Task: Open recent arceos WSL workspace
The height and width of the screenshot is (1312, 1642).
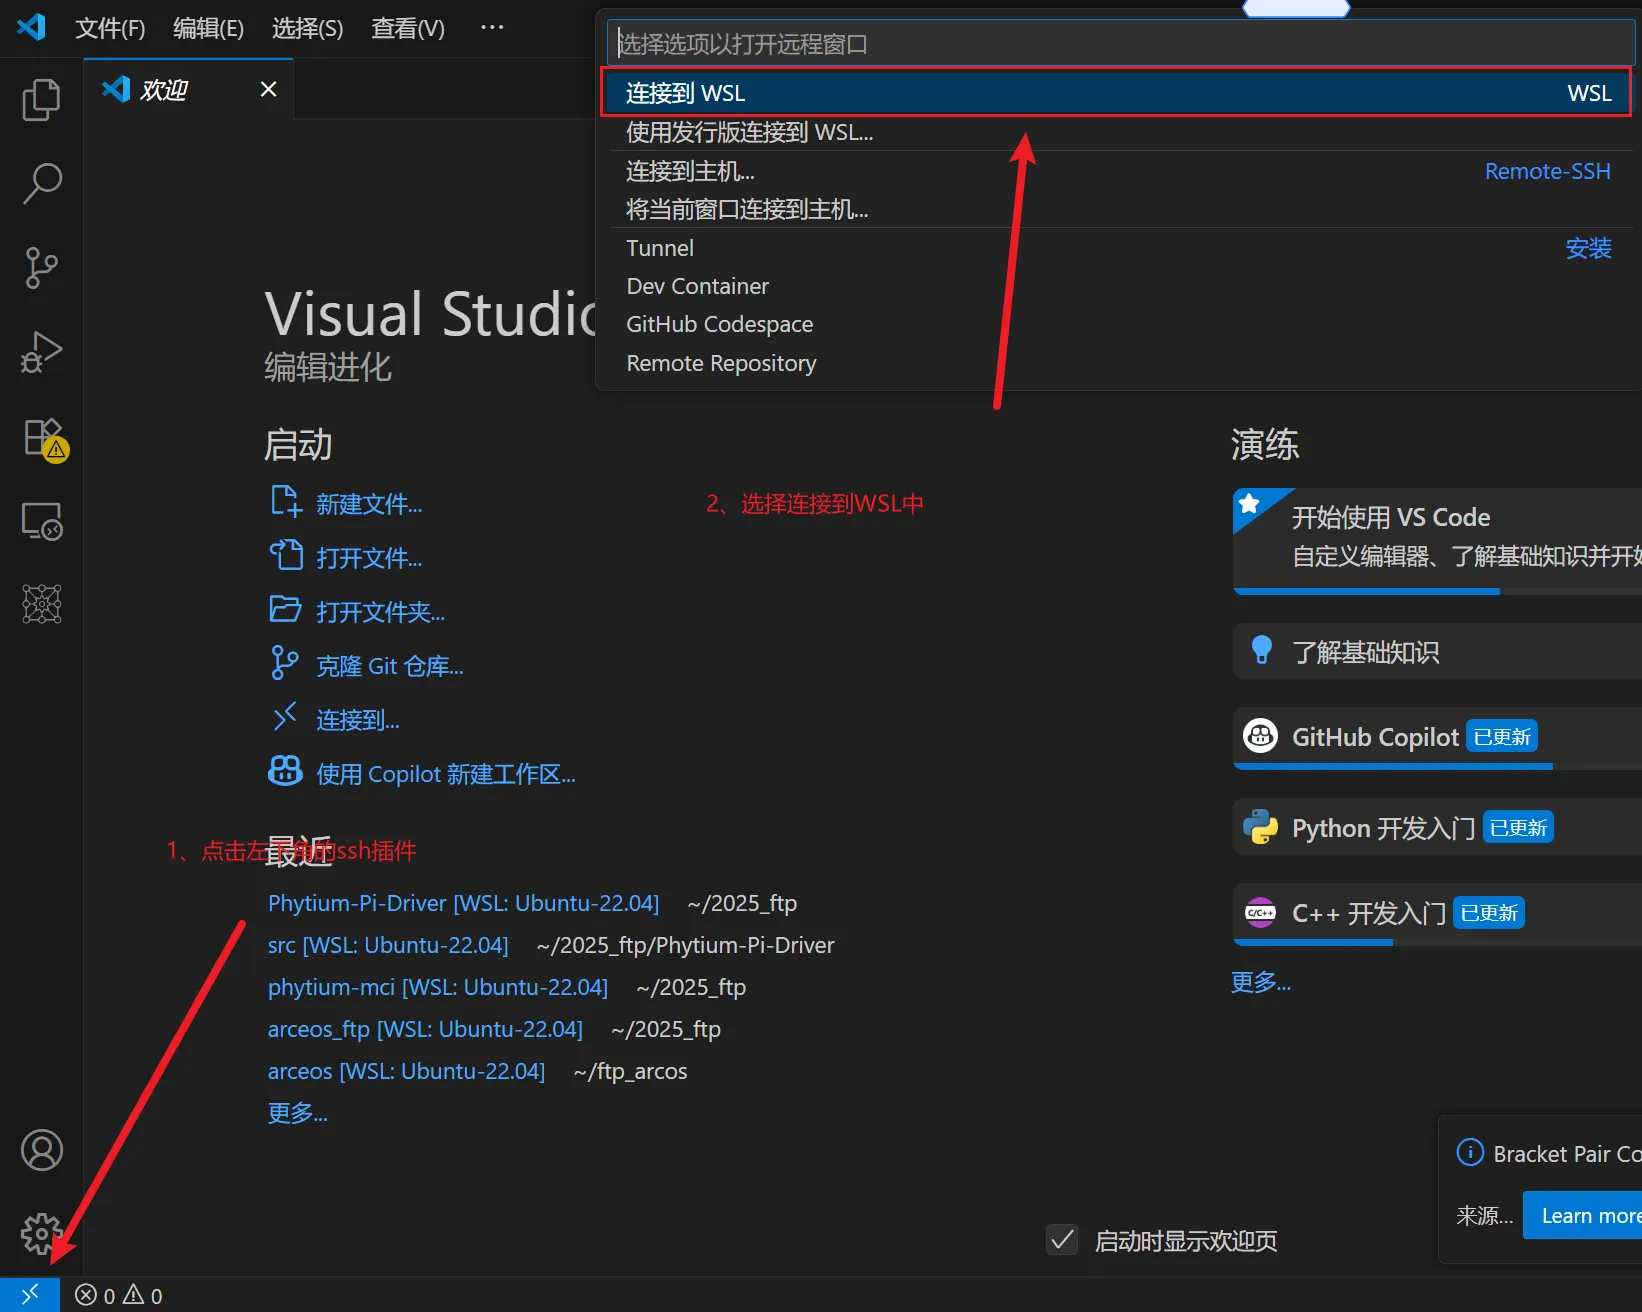Action: tap(406, 1071)
